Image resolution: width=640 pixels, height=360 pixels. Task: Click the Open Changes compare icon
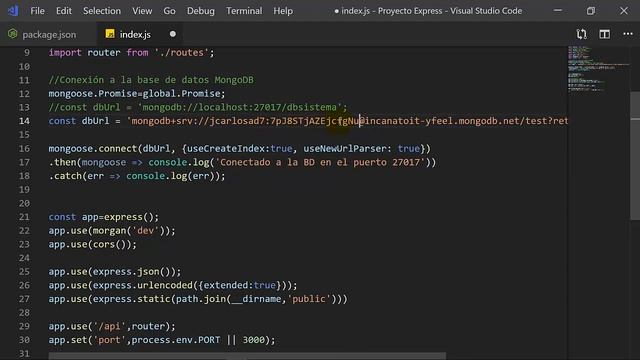click(x=582, y=34)
